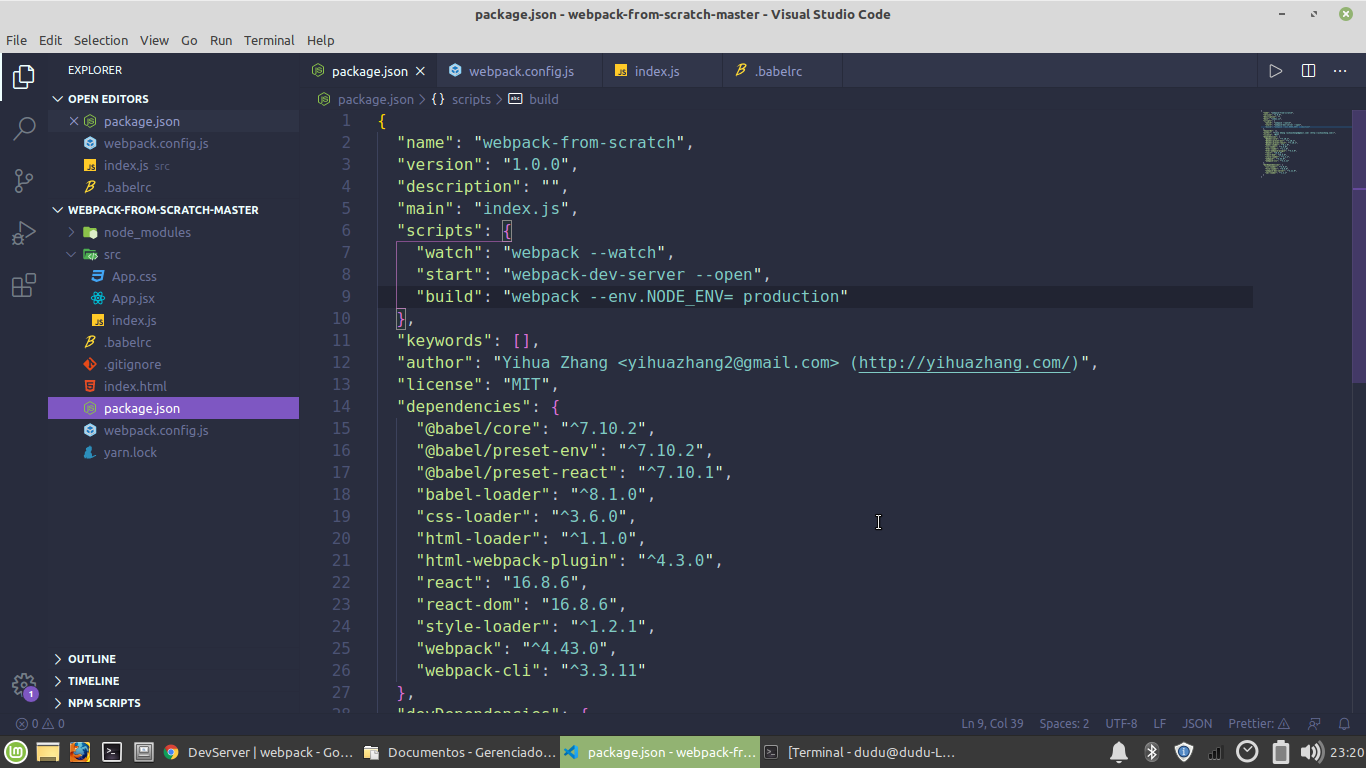Open the Edit menu
Viewport: 1366px width, 768px height.
click(x=50, y=40)
